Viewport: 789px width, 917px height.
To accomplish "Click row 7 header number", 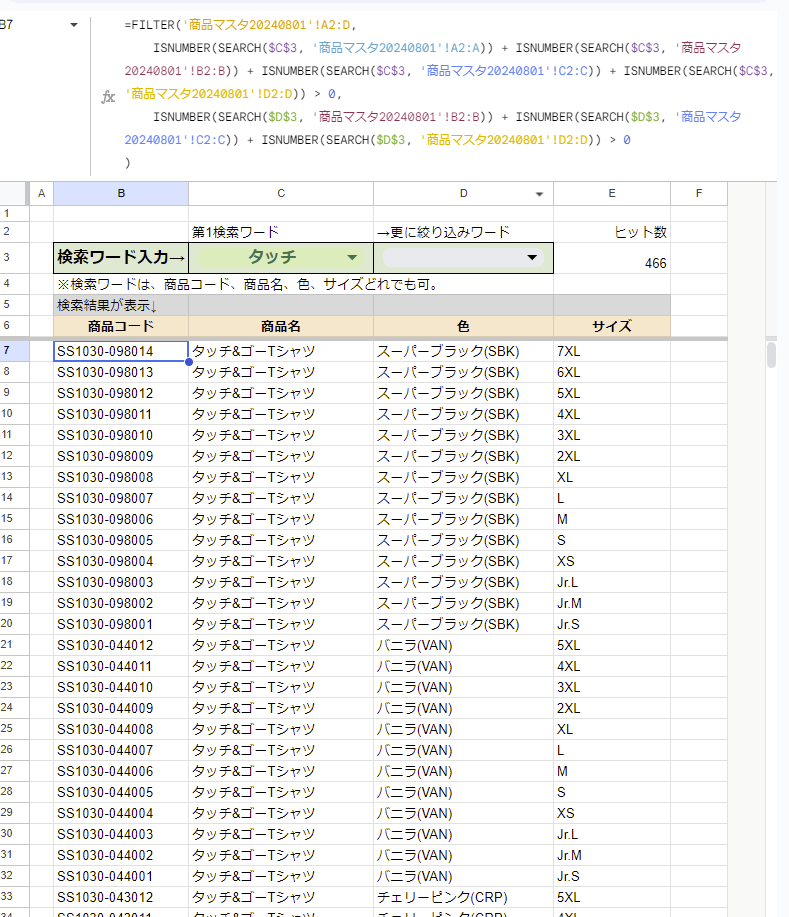I will tap(9, 351).
